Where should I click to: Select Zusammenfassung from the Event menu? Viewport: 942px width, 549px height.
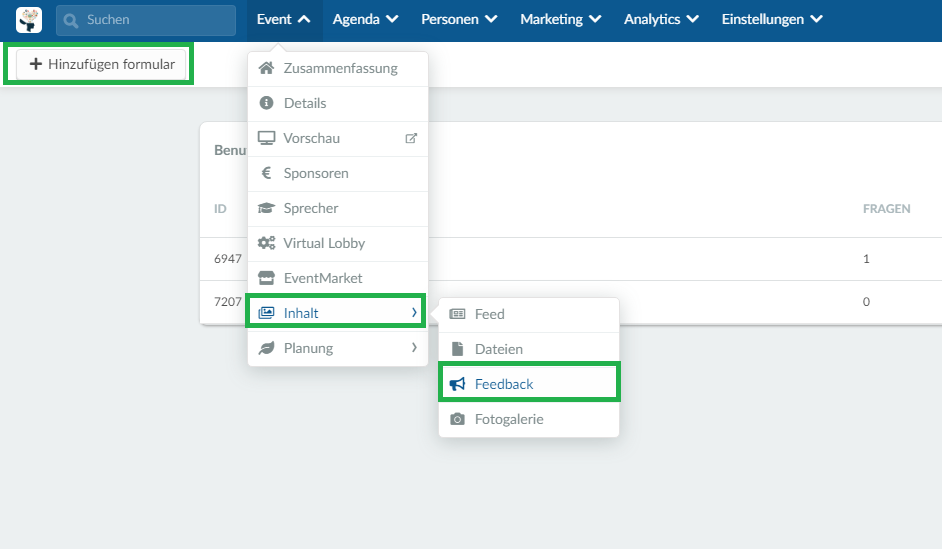tap(338, 68)
